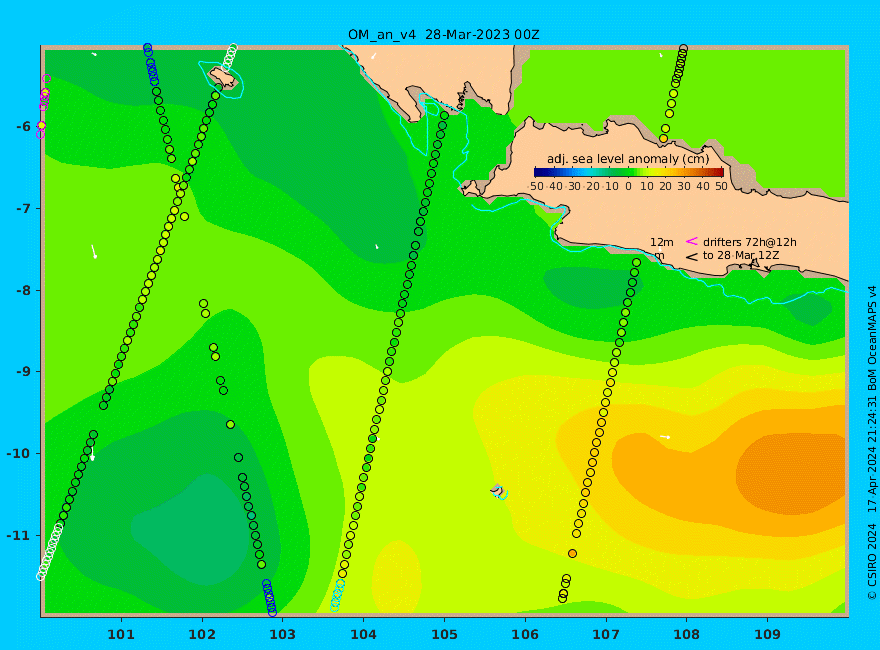The width and height of the screenshot is (880, 650).
Task: Click longitude axis label 106
Action: coord(525,634)
